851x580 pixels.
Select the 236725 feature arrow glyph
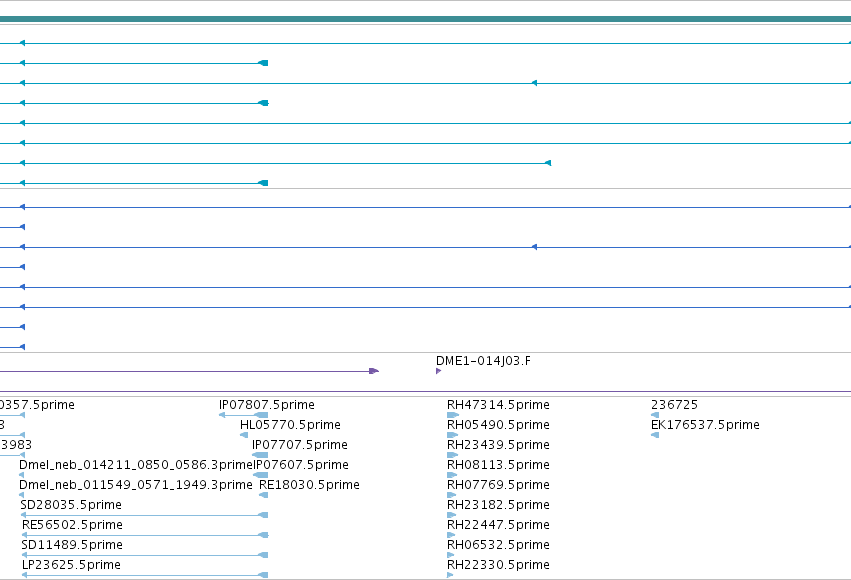pos(655,415)
